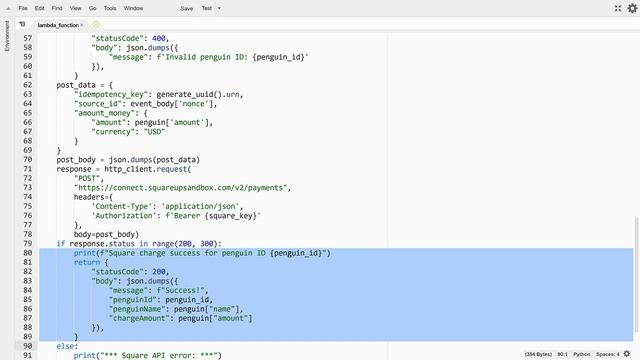Click "POST" string on line 72
The height and width of the screenshot is (360, 640).
[87, 178]
